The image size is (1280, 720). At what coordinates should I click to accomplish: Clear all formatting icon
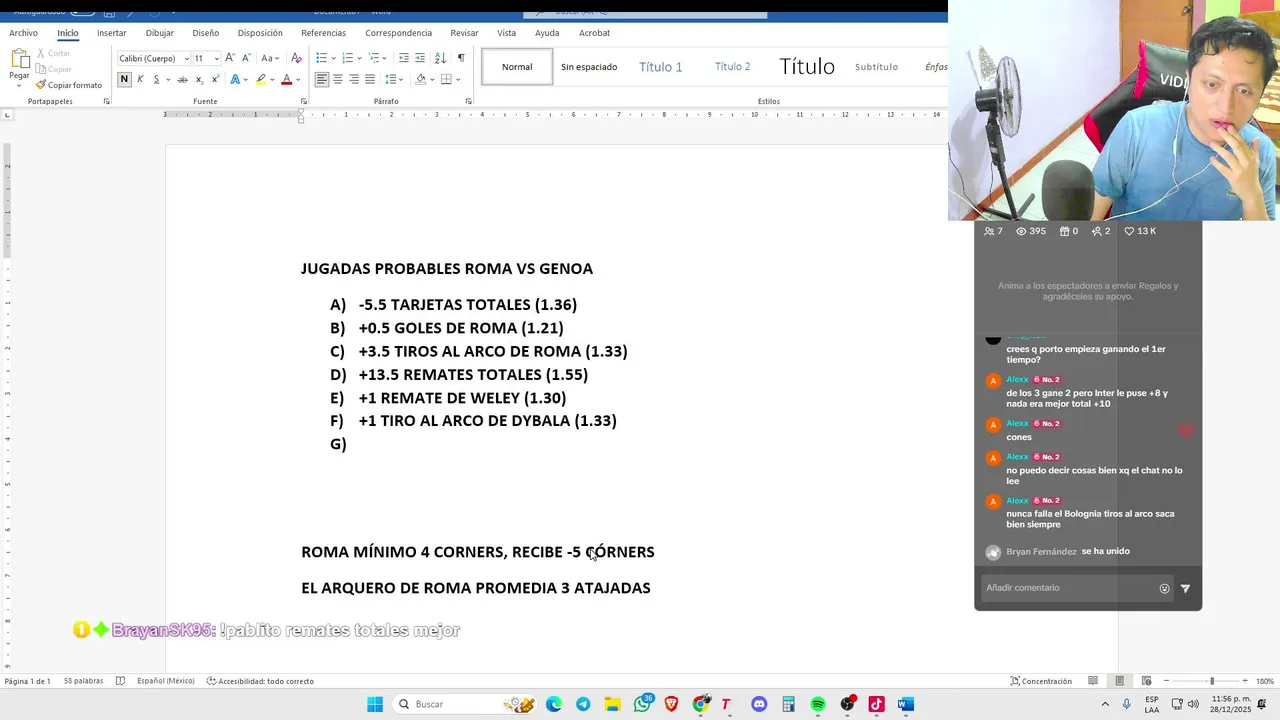(x=296, y=58)
